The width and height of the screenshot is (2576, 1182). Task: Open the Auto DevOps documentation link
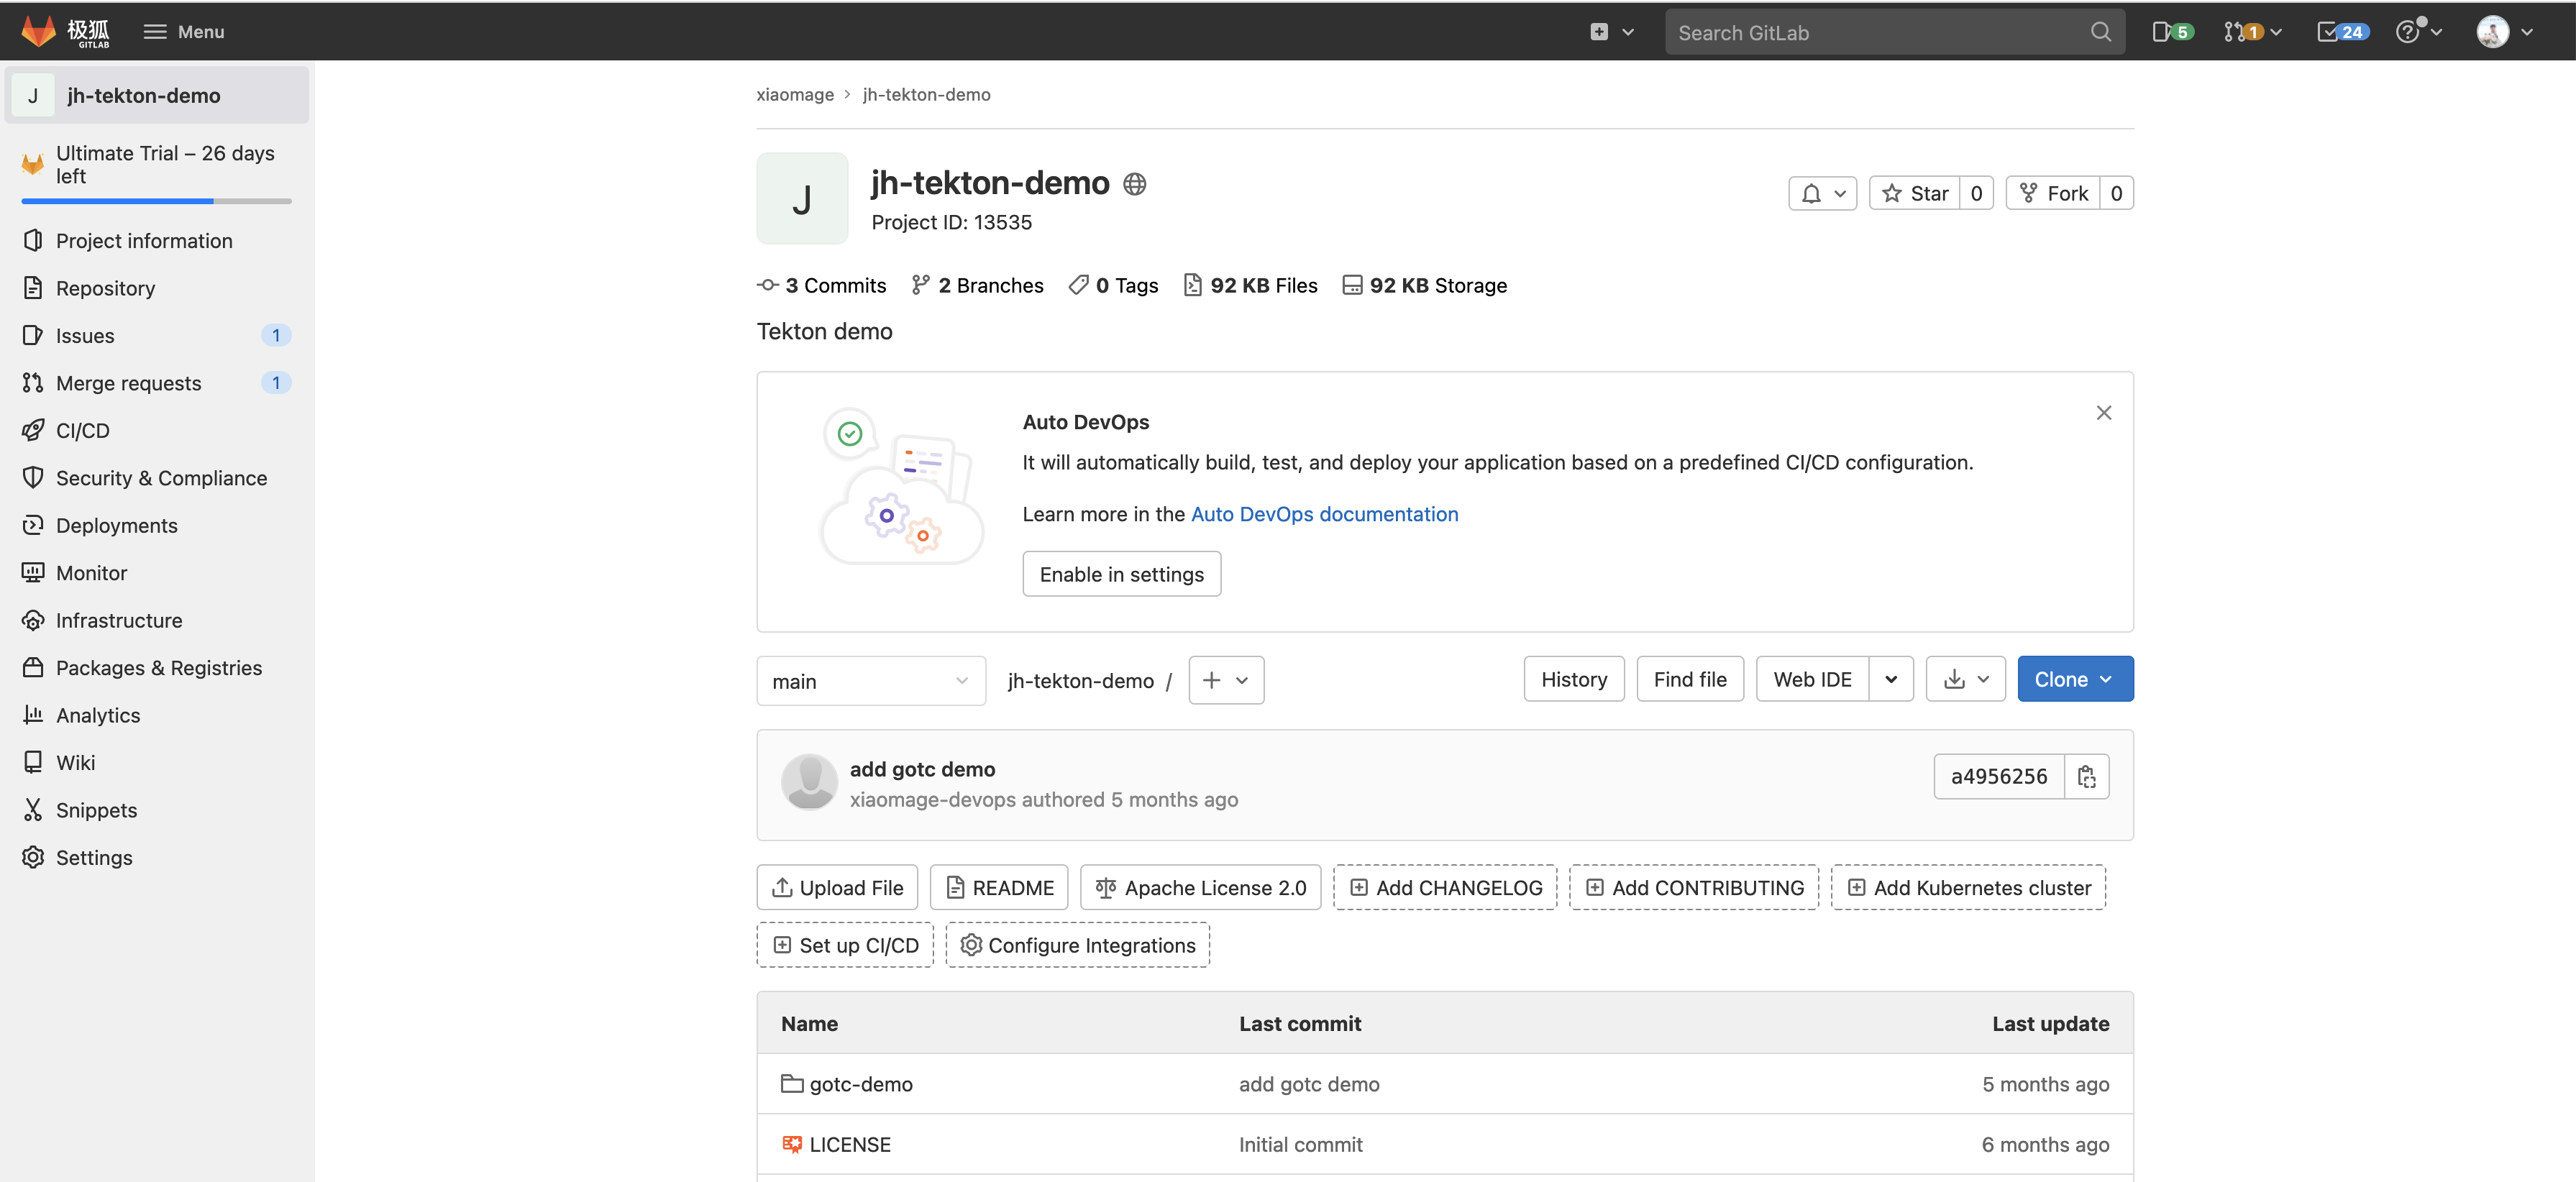(1324, 514)
